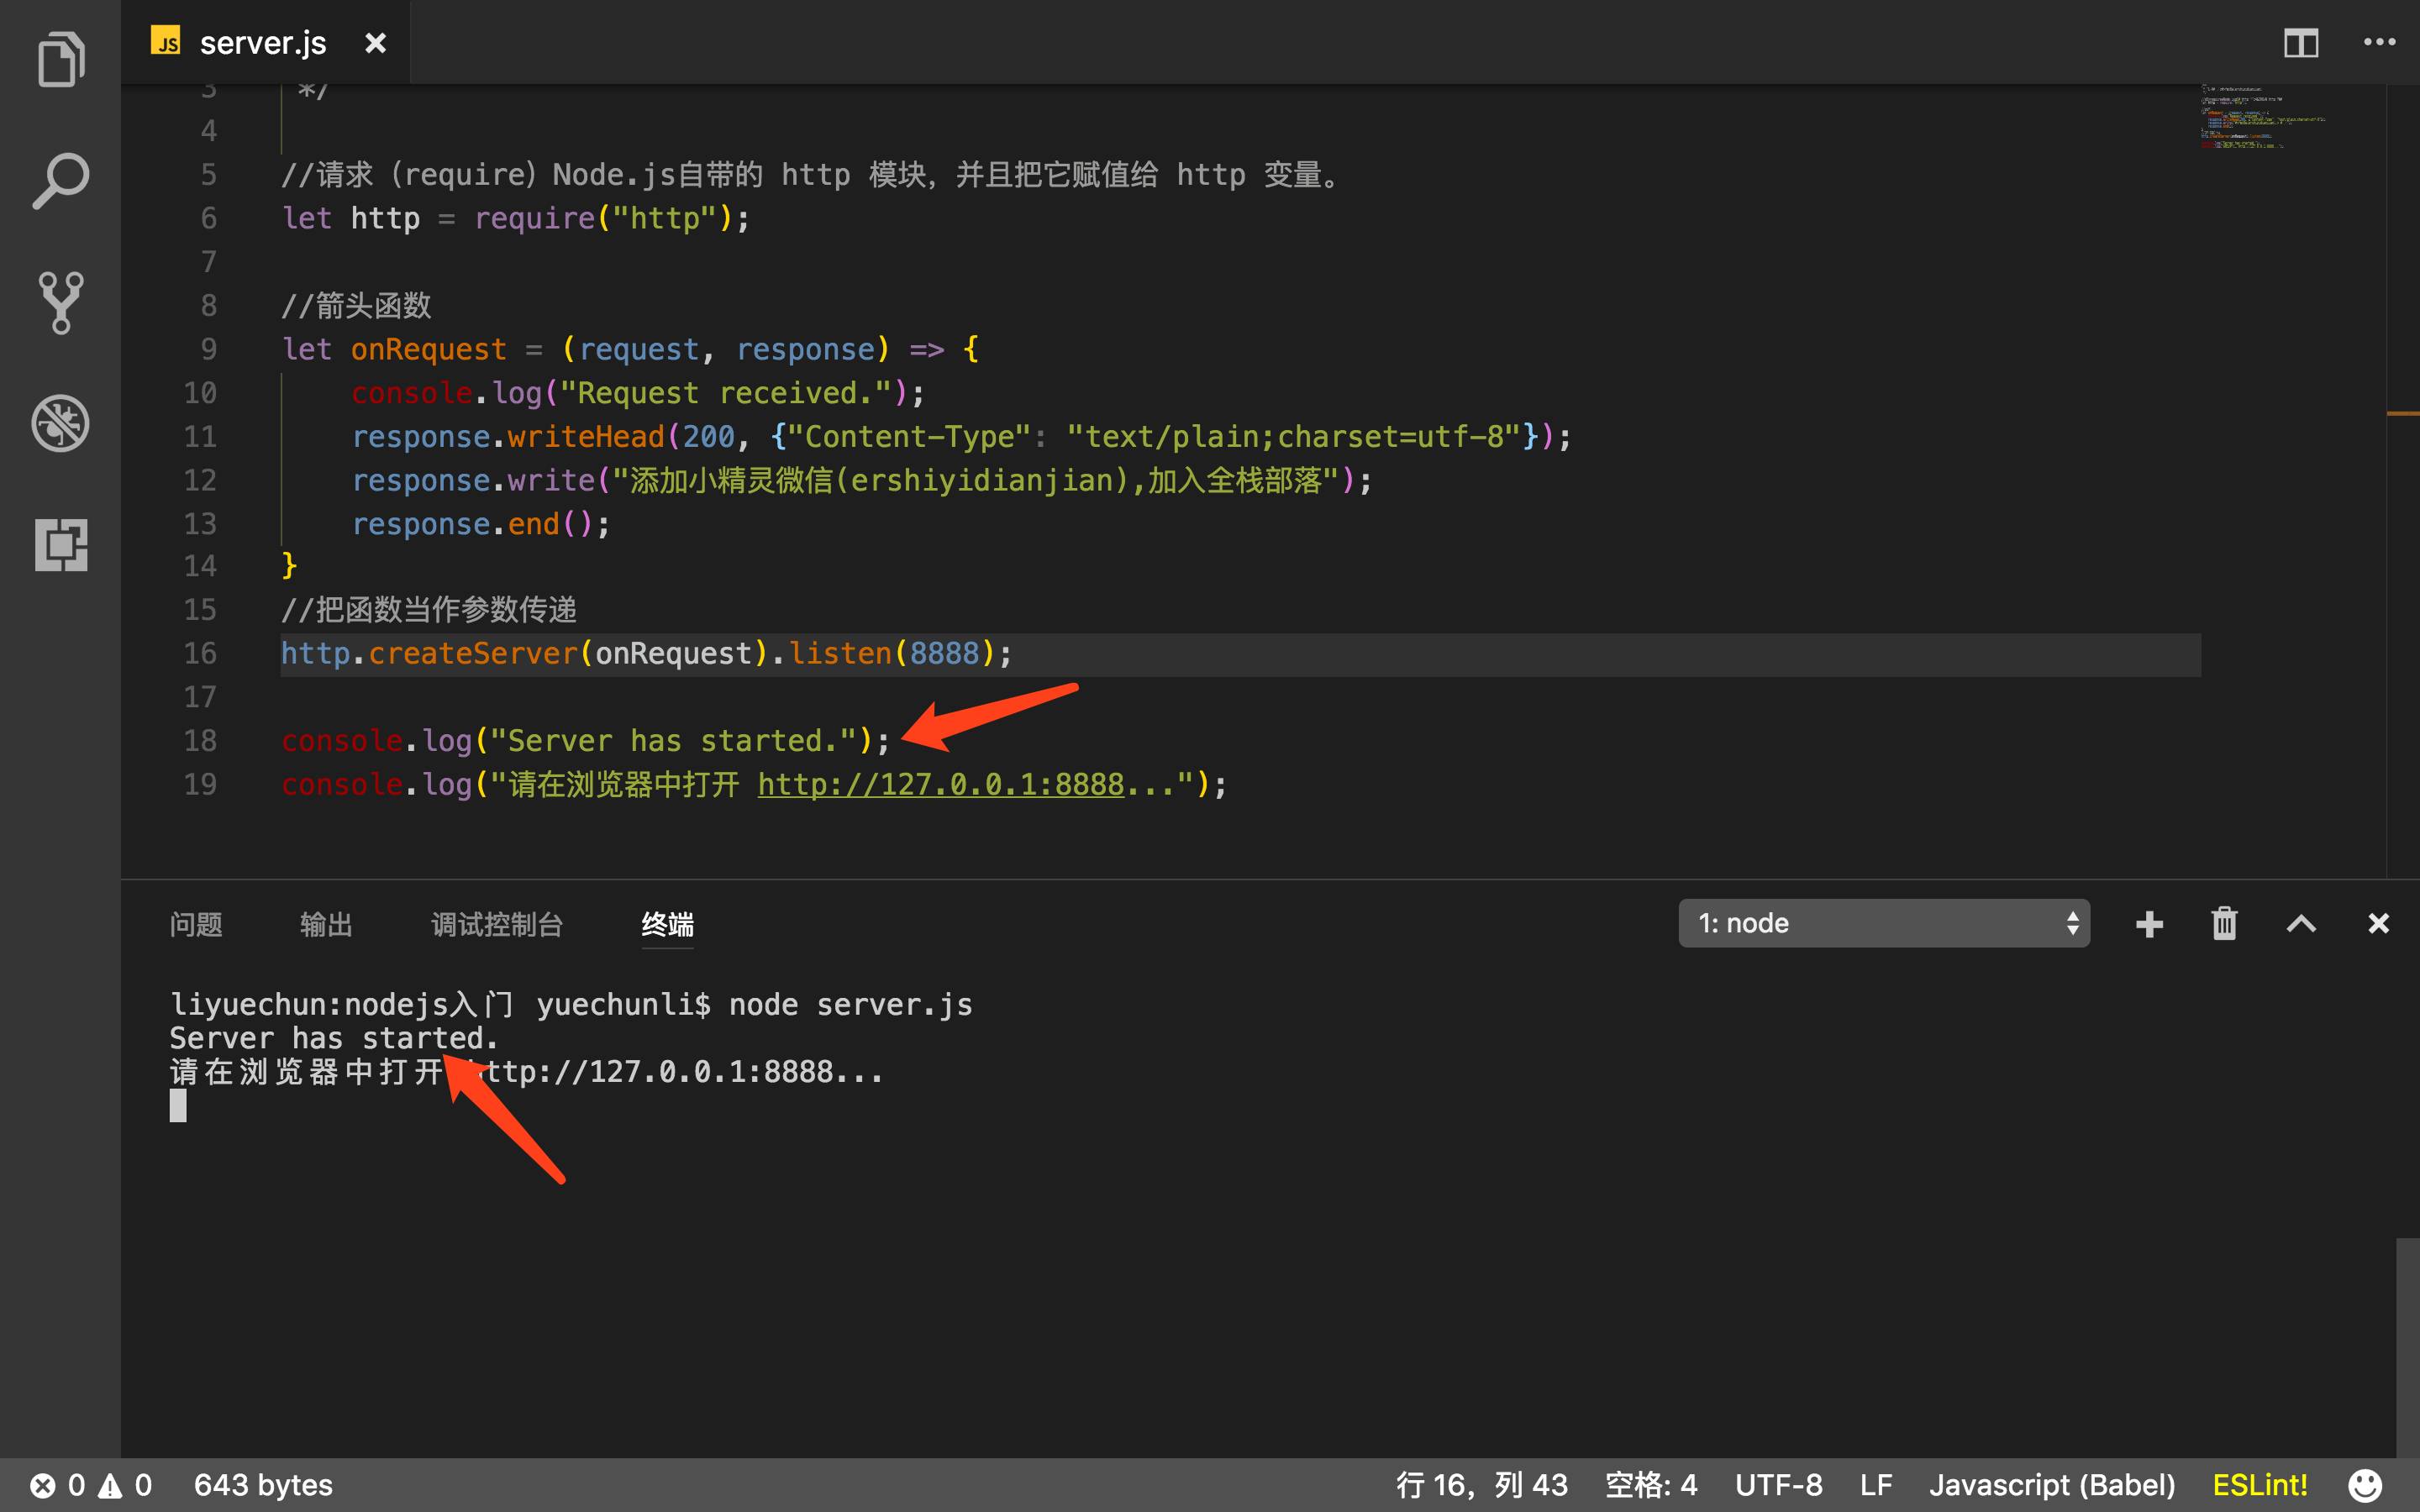Maximize the panel with chevron up icon
This screenshot has height=1512, width=2420.
coord(2301,923)
